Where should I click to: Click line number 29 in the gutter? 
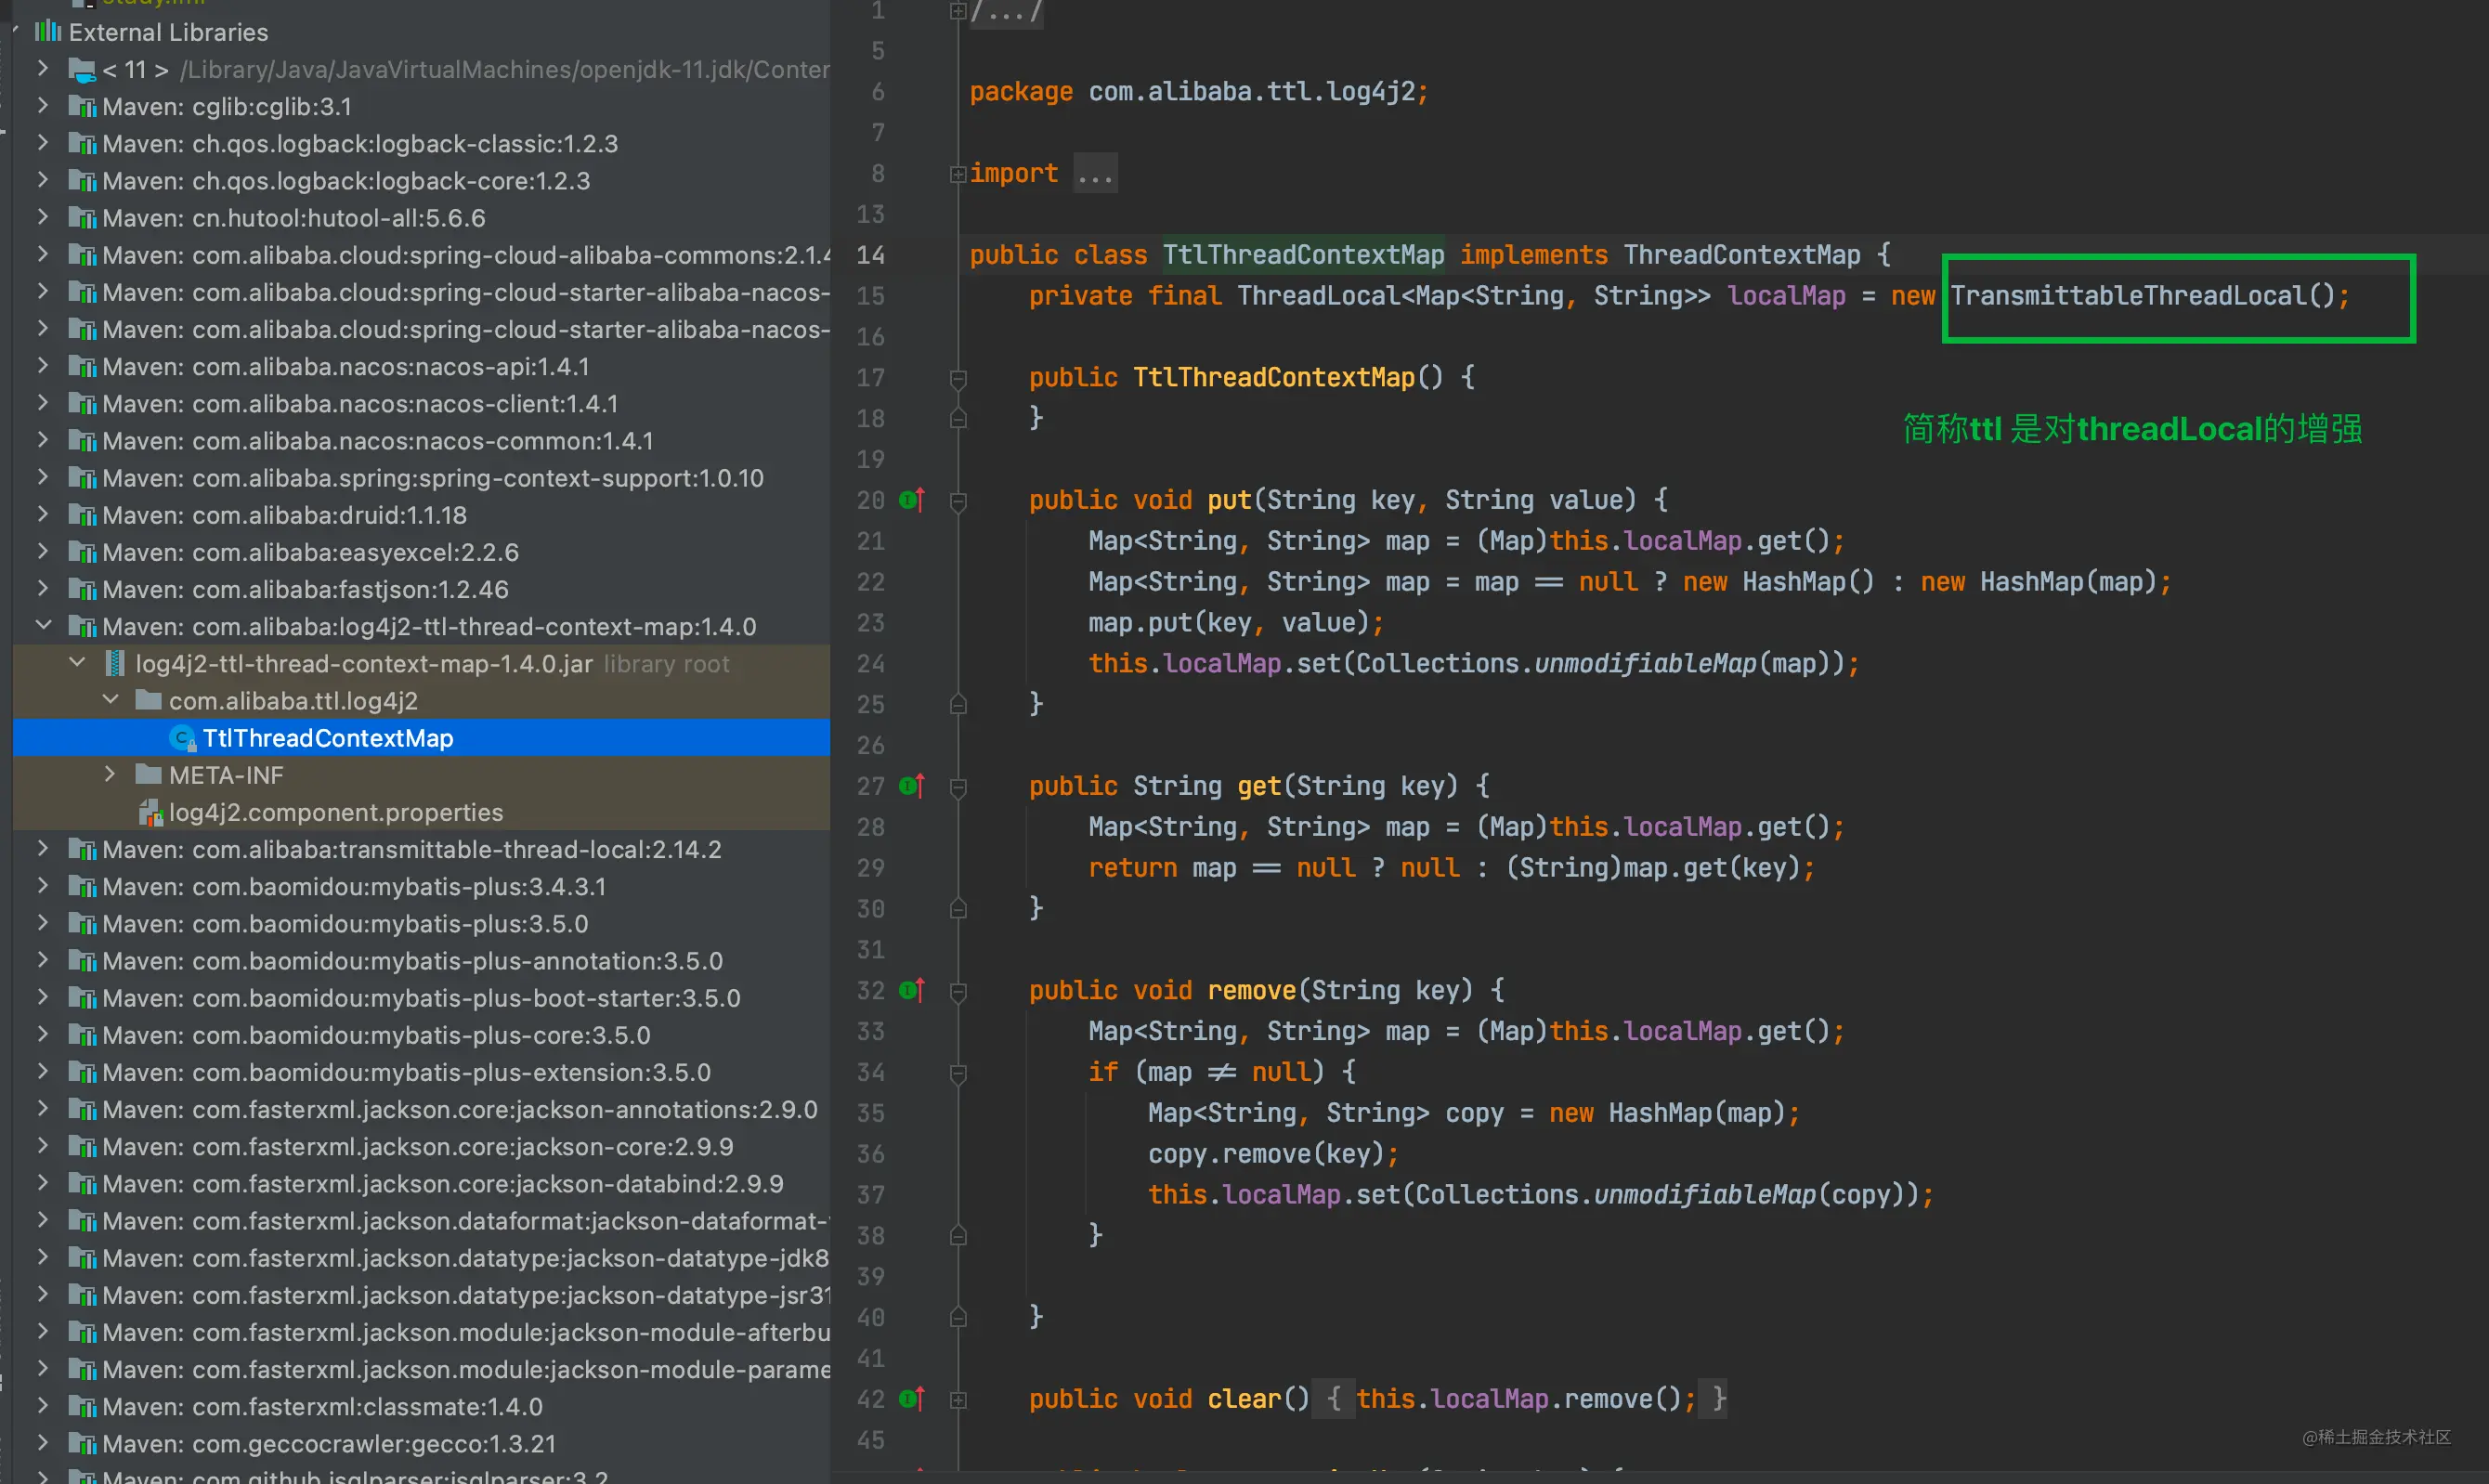click(x=870, y=868)
